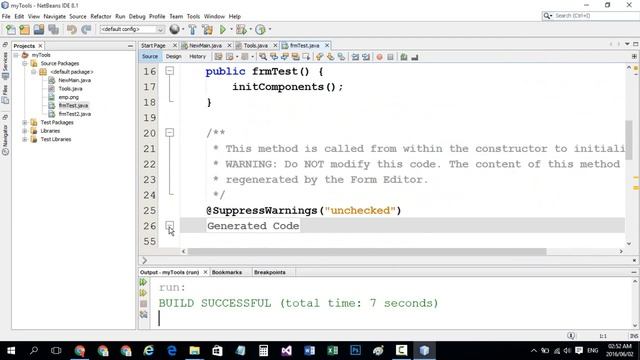Click the Windows Start button

[x=11, y=351]
